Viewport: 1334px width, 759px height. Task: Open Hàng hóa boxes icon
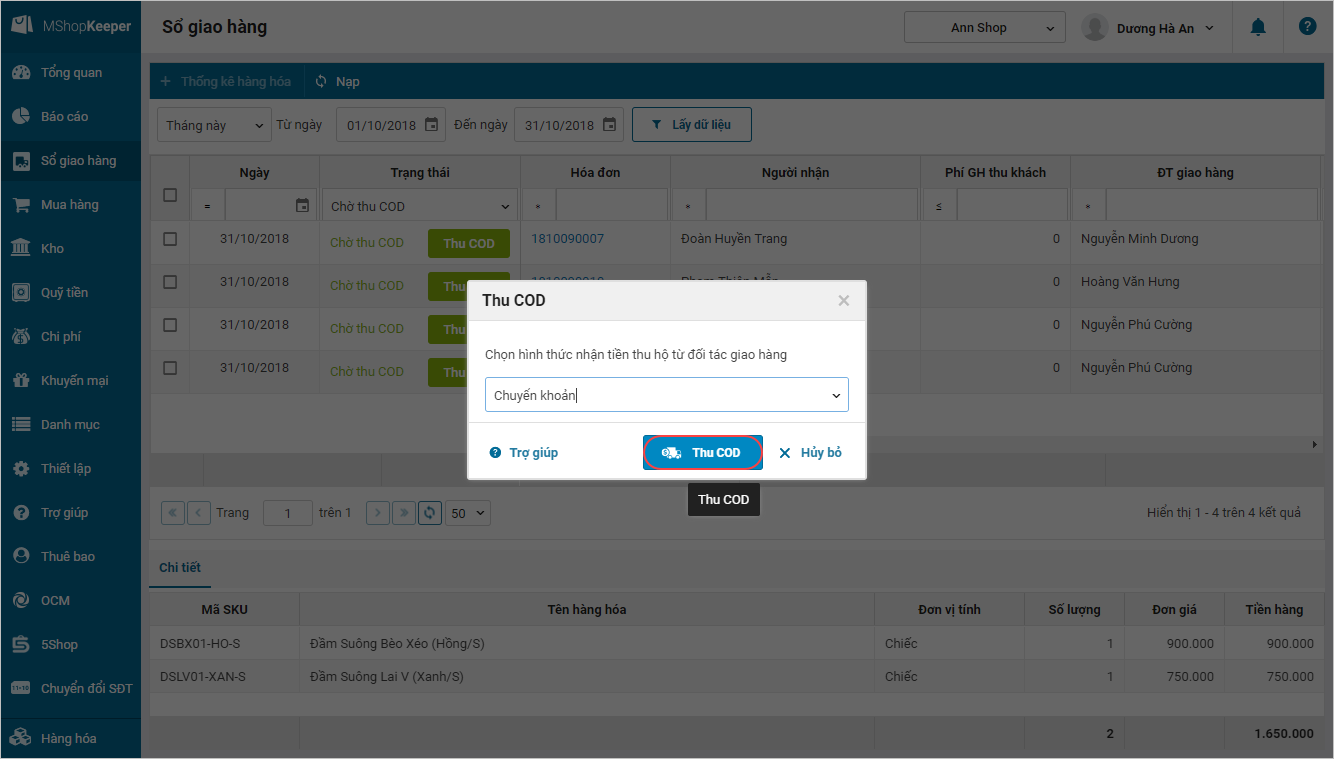(x=20, y=739)
